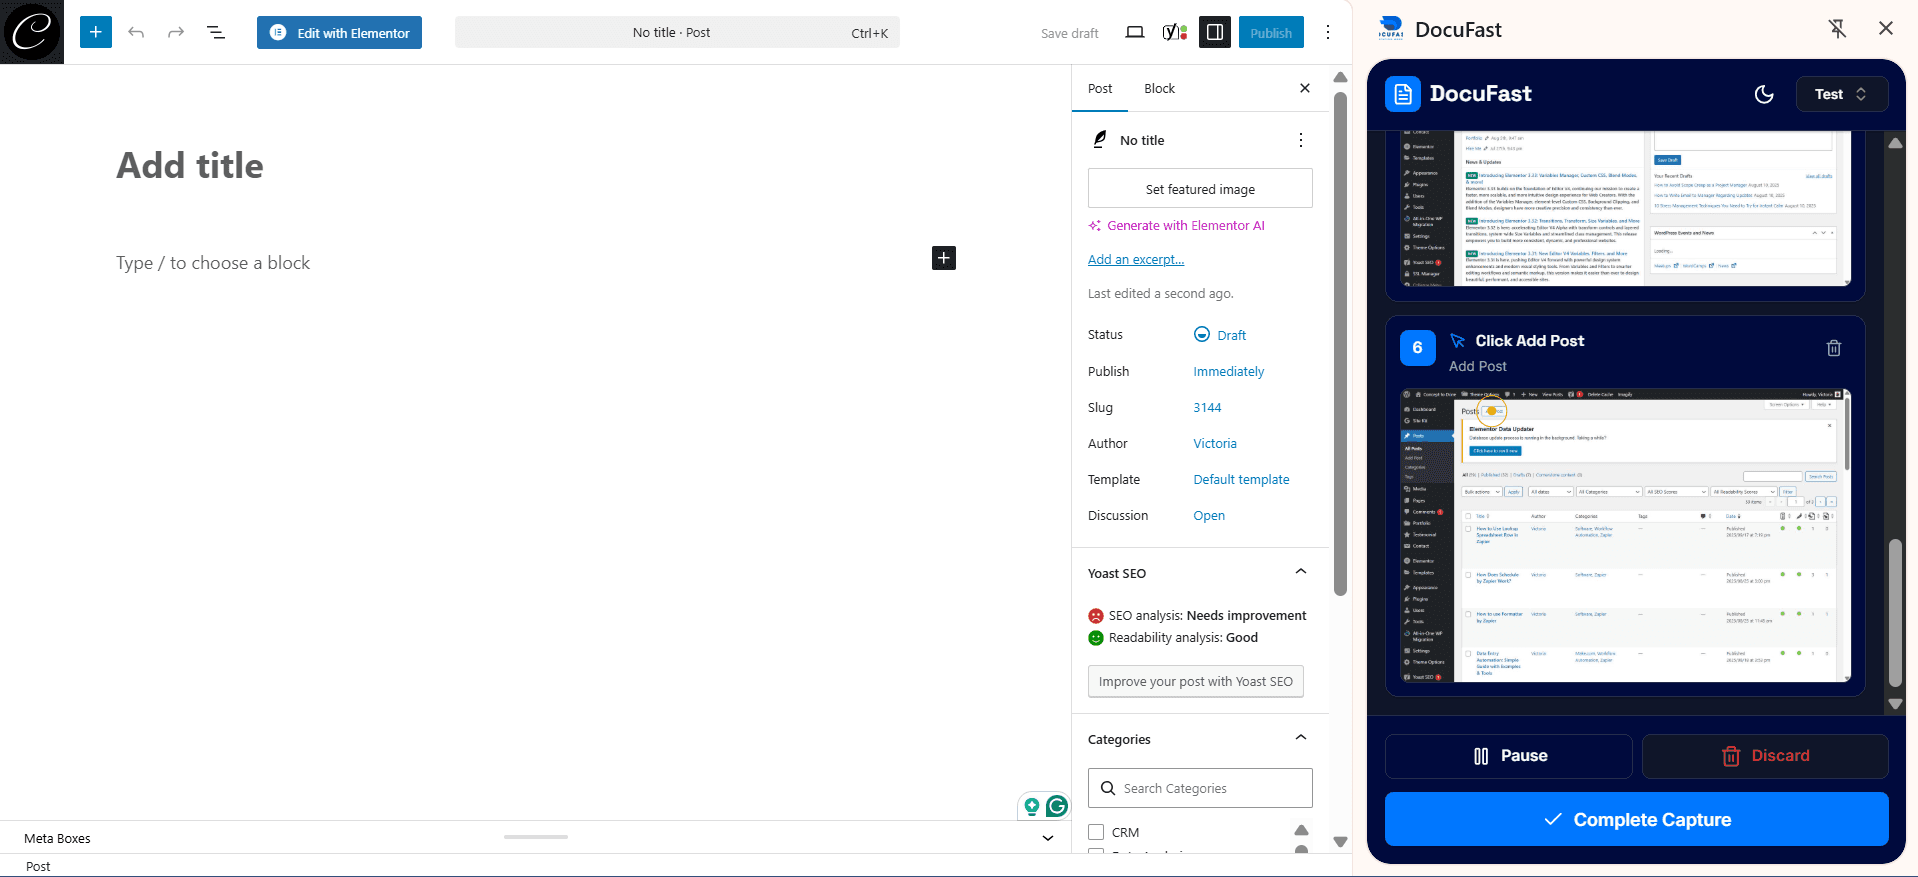1918x877 pixels.
Task: Tick the CRM category checkbox
Action: click(x=1096, y=832)
